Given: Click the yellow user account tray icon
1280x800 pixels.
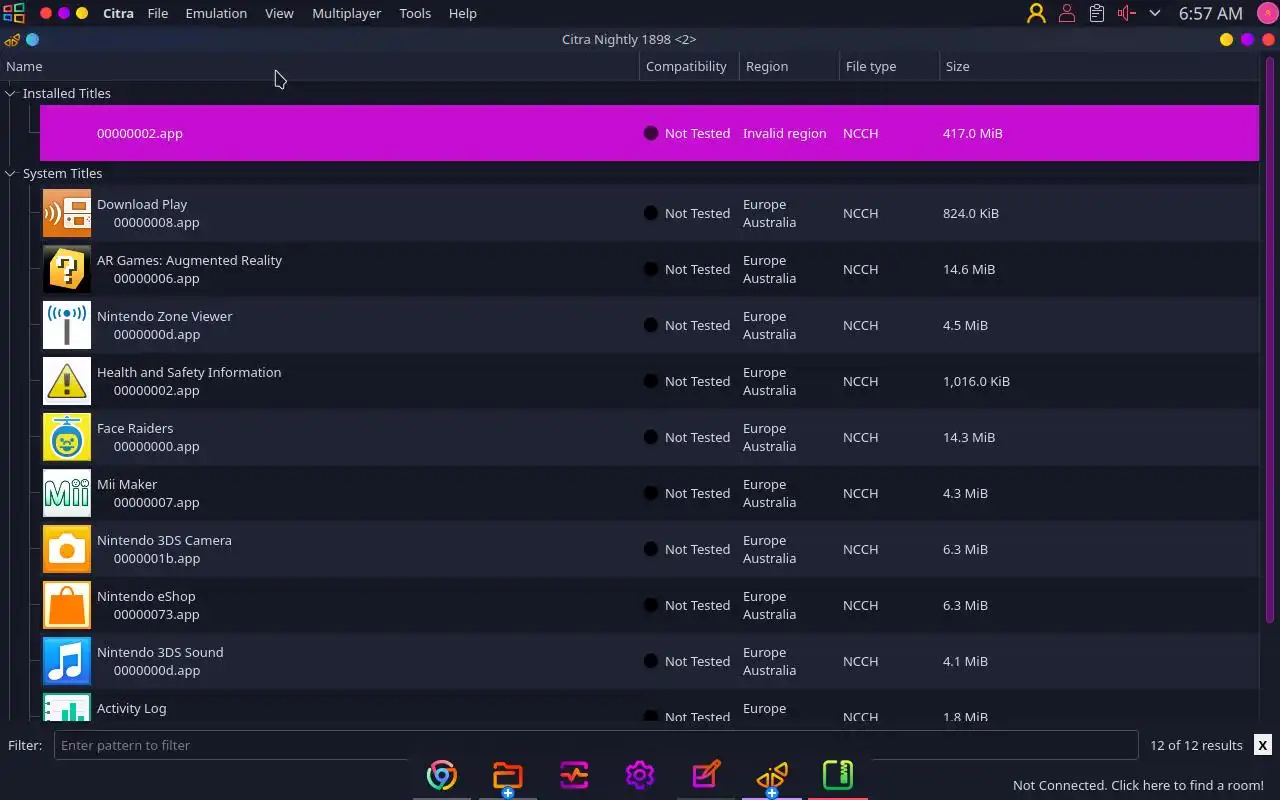Looking at the screenshot, I should (1036, 13).
